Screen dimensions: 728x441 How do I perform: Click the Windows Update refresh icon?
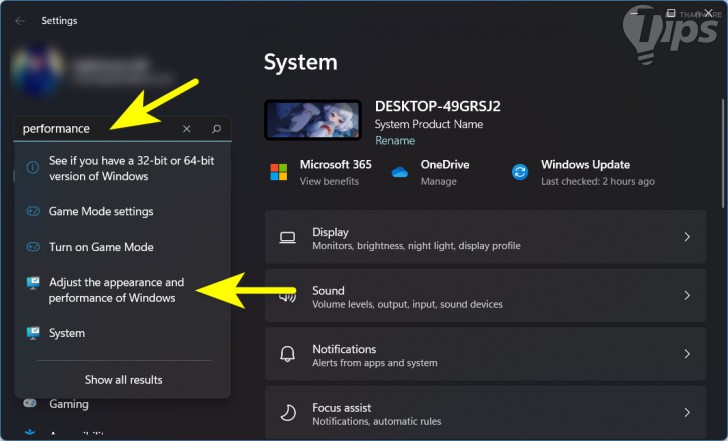(520, 172)
